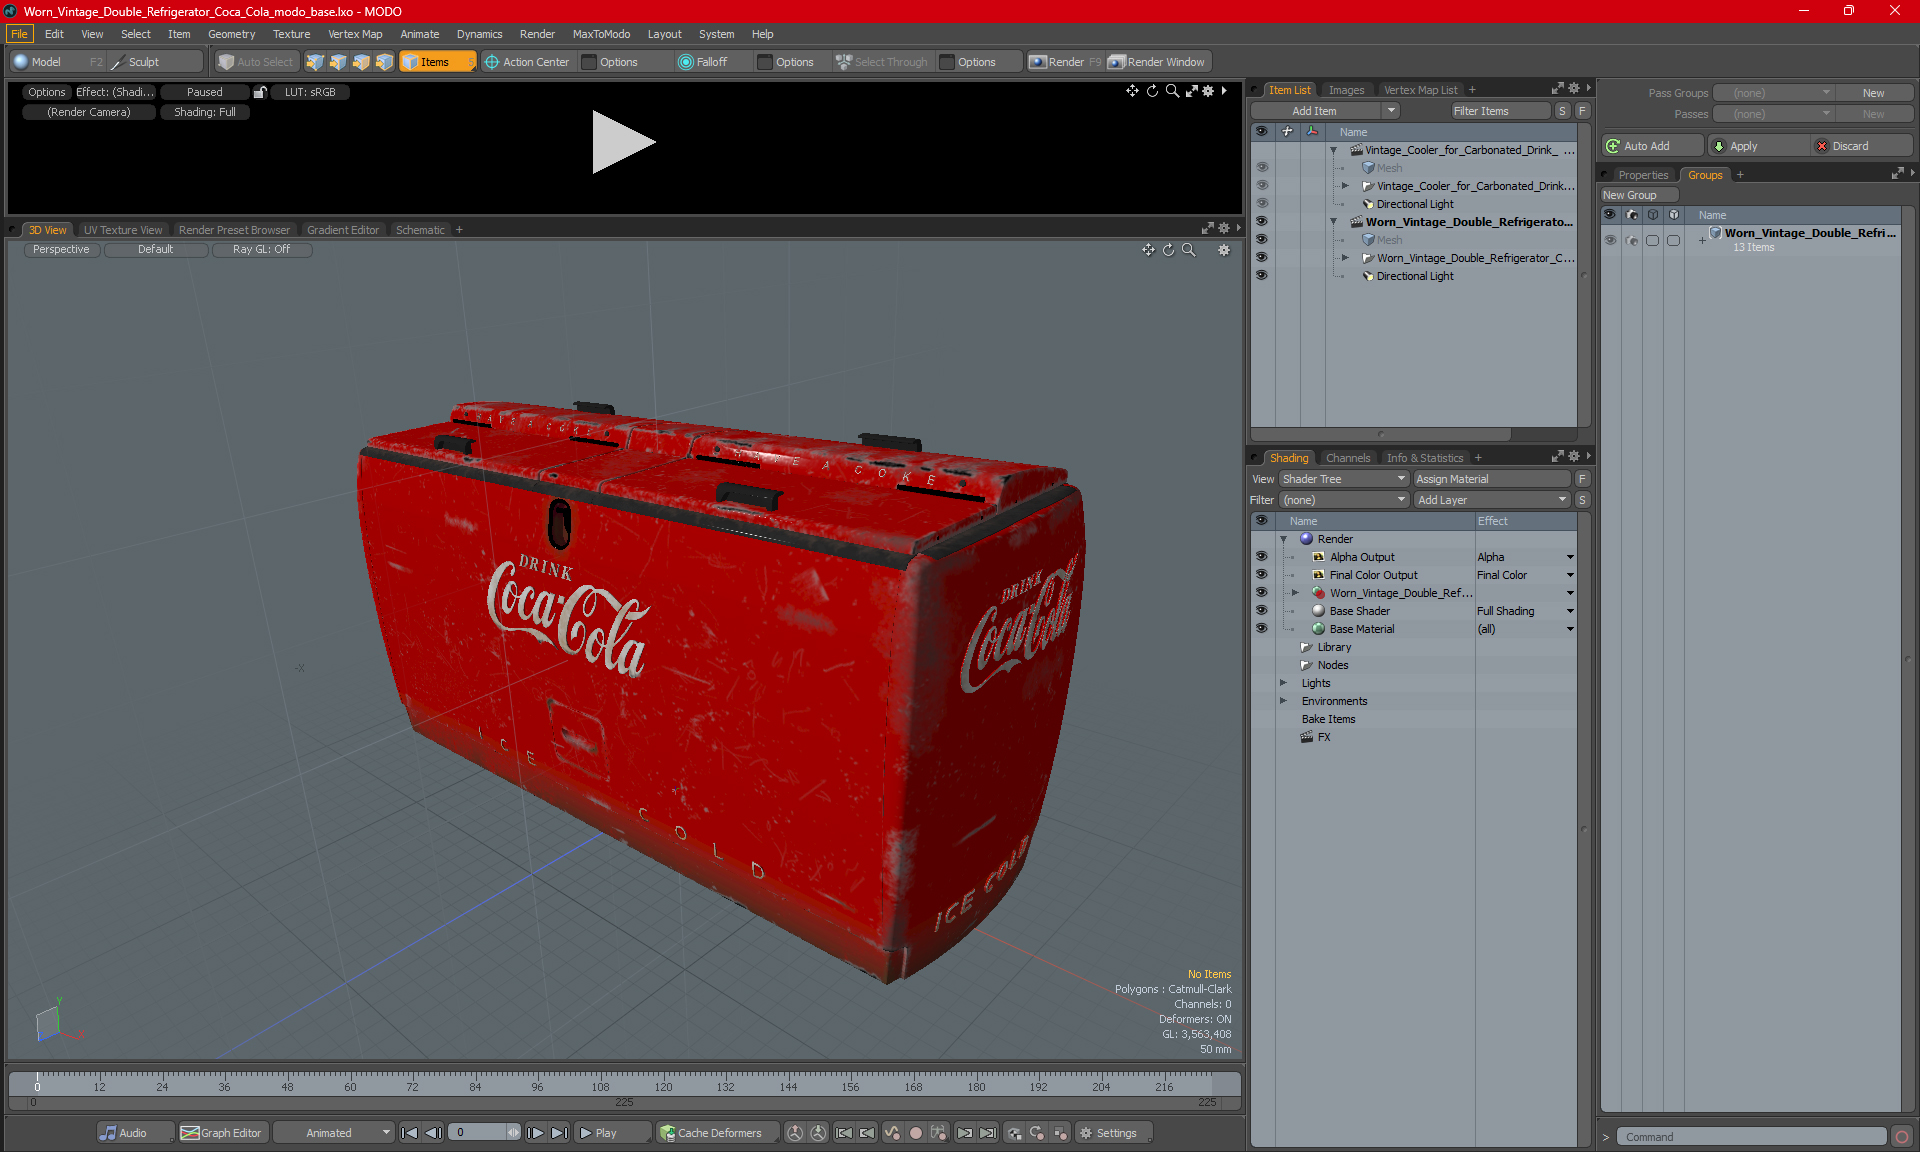Switch to the Properties tab

point(1643,175)
